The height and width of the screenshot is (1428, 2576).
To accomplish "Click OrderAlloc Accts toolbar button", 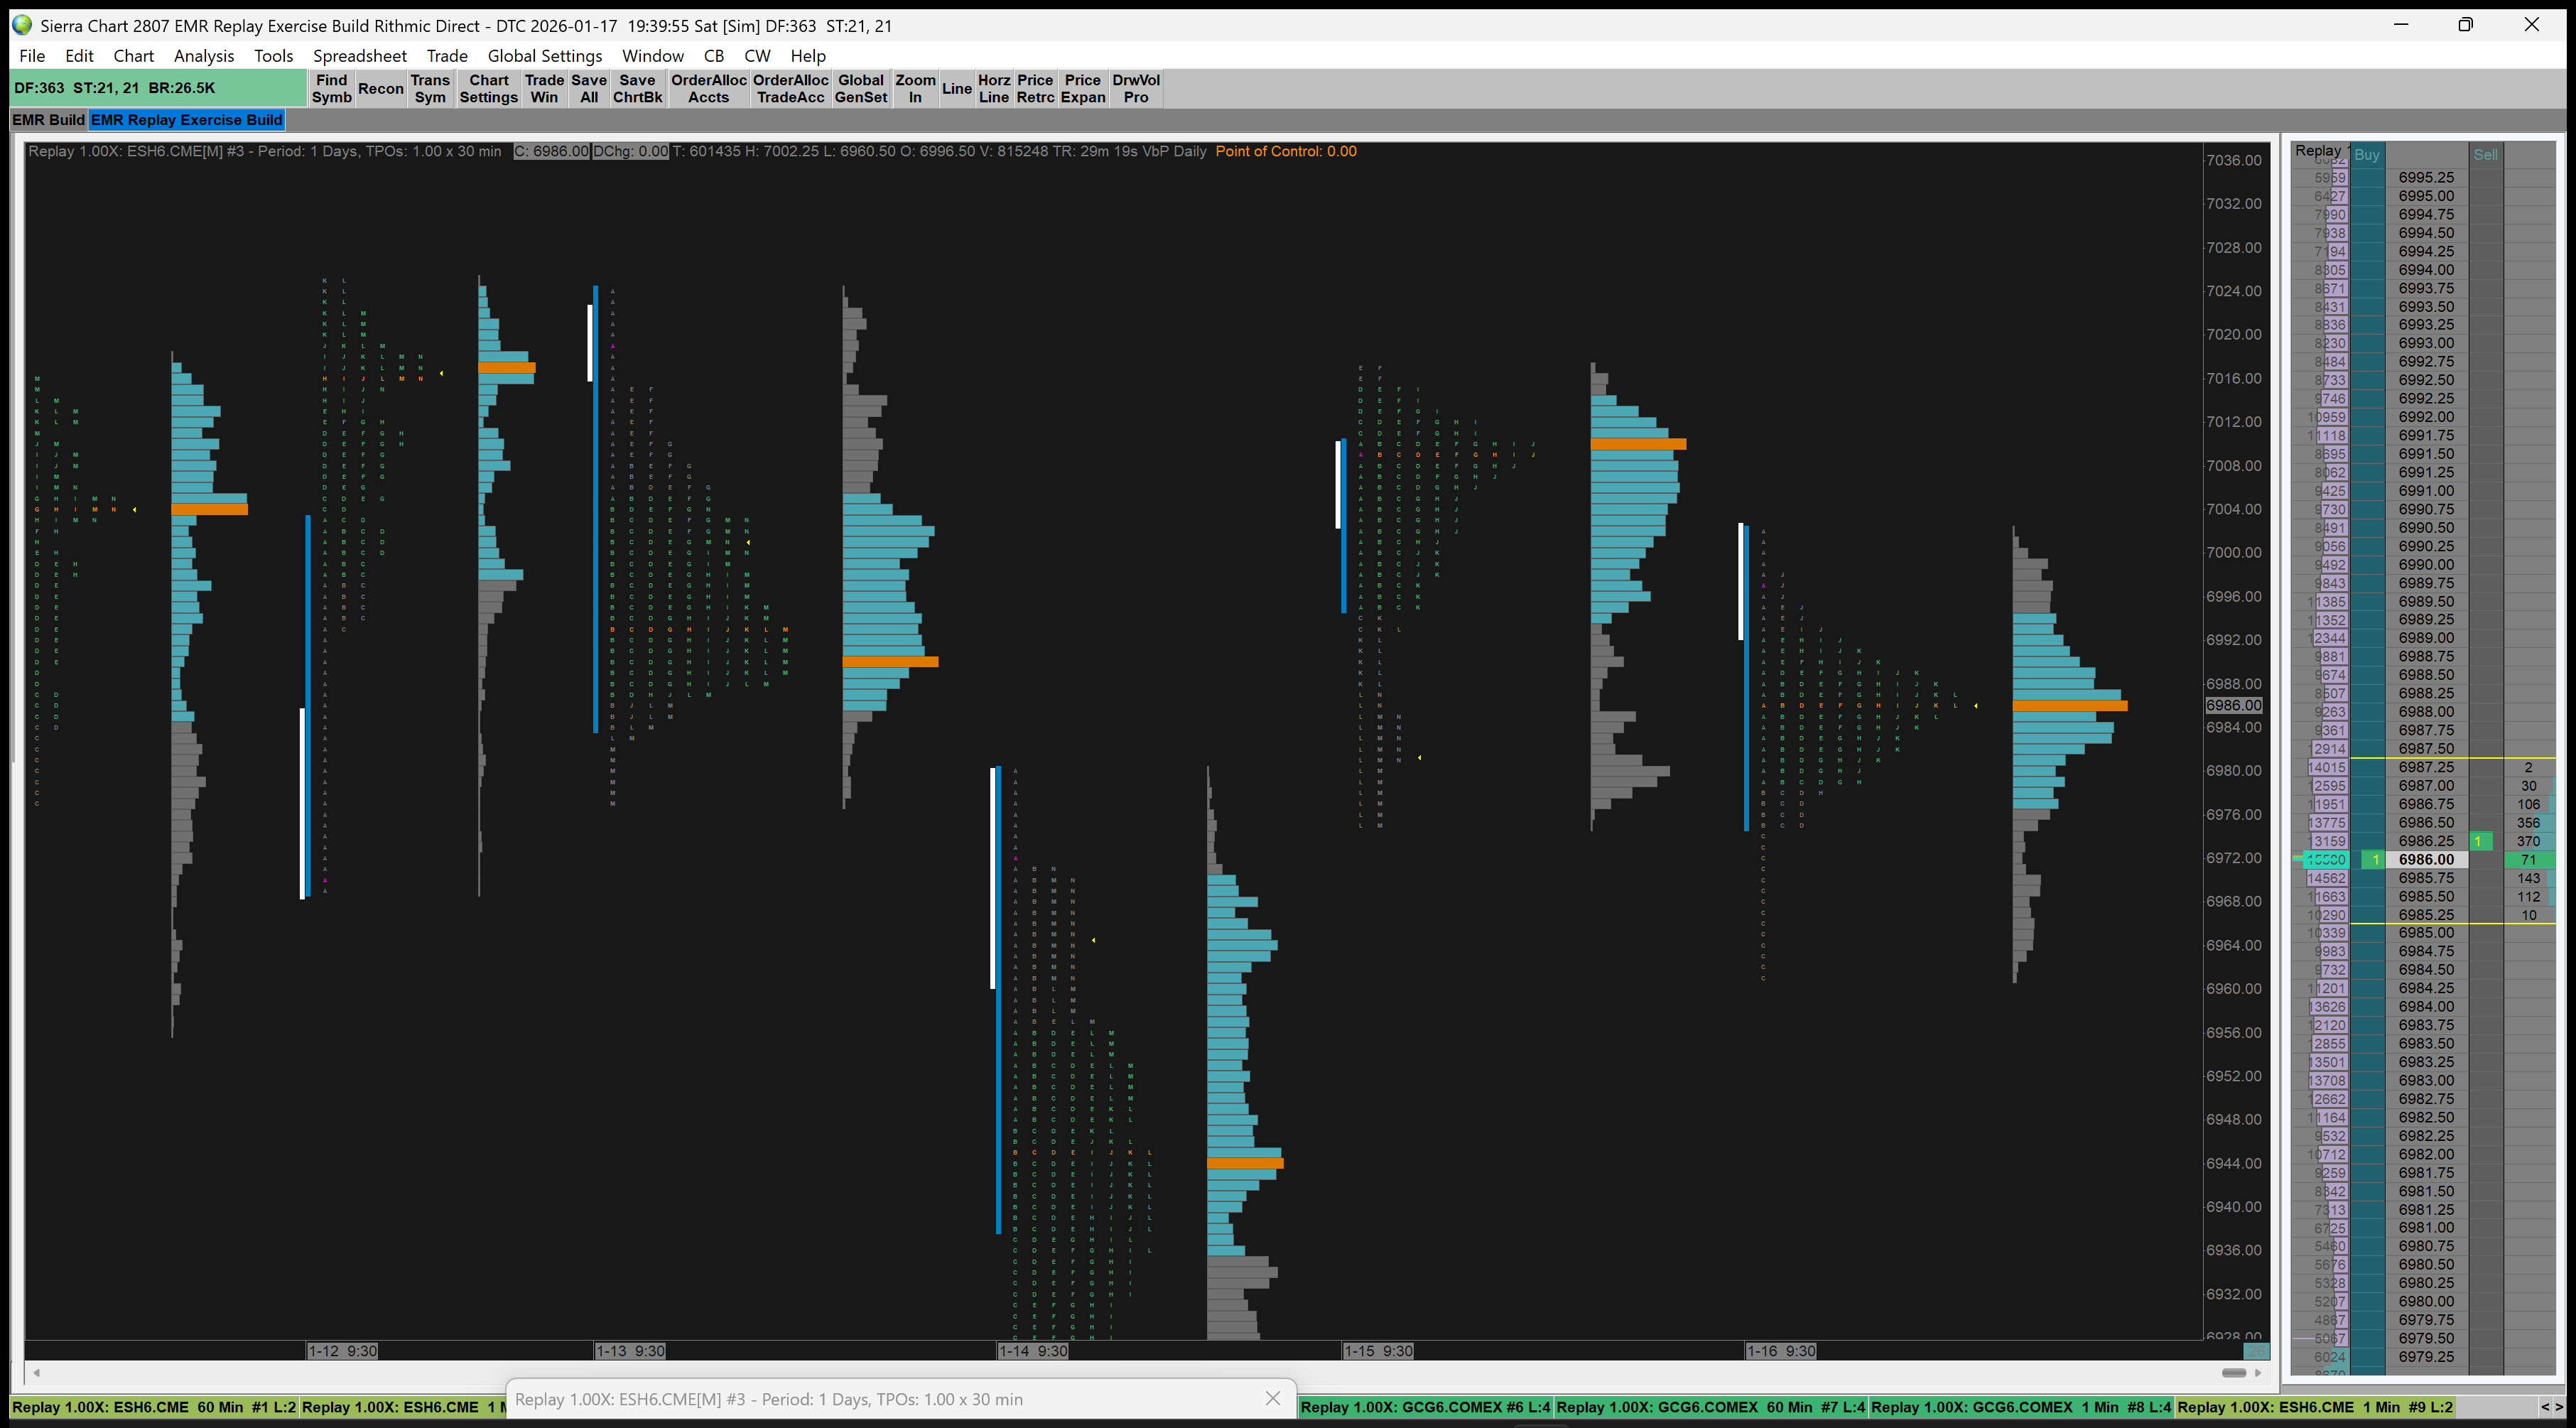I will pyautogui.click(x=708, y=88).
